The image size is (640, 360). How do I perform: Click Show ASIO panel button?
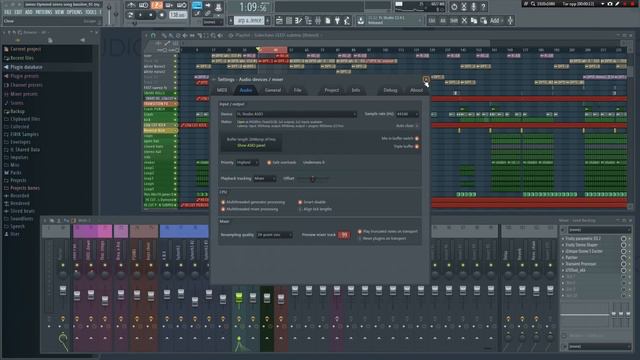pos(251,145)
